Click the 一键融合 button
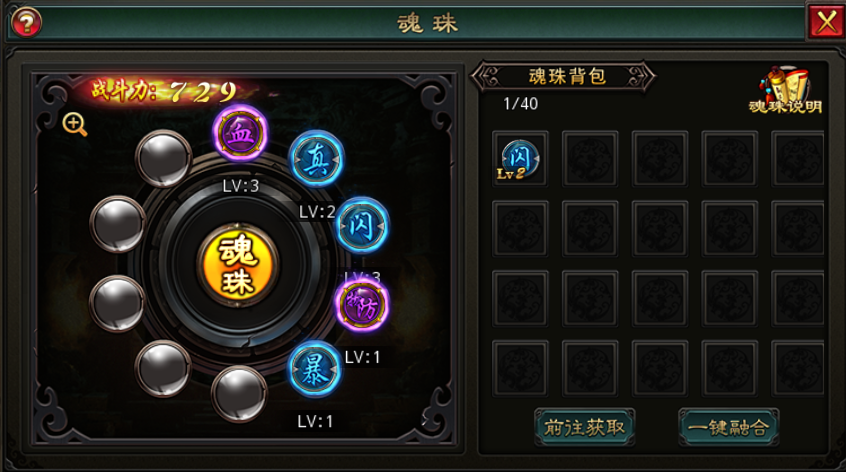The width and height of the screenshot is (846, 472). point(728,427)
